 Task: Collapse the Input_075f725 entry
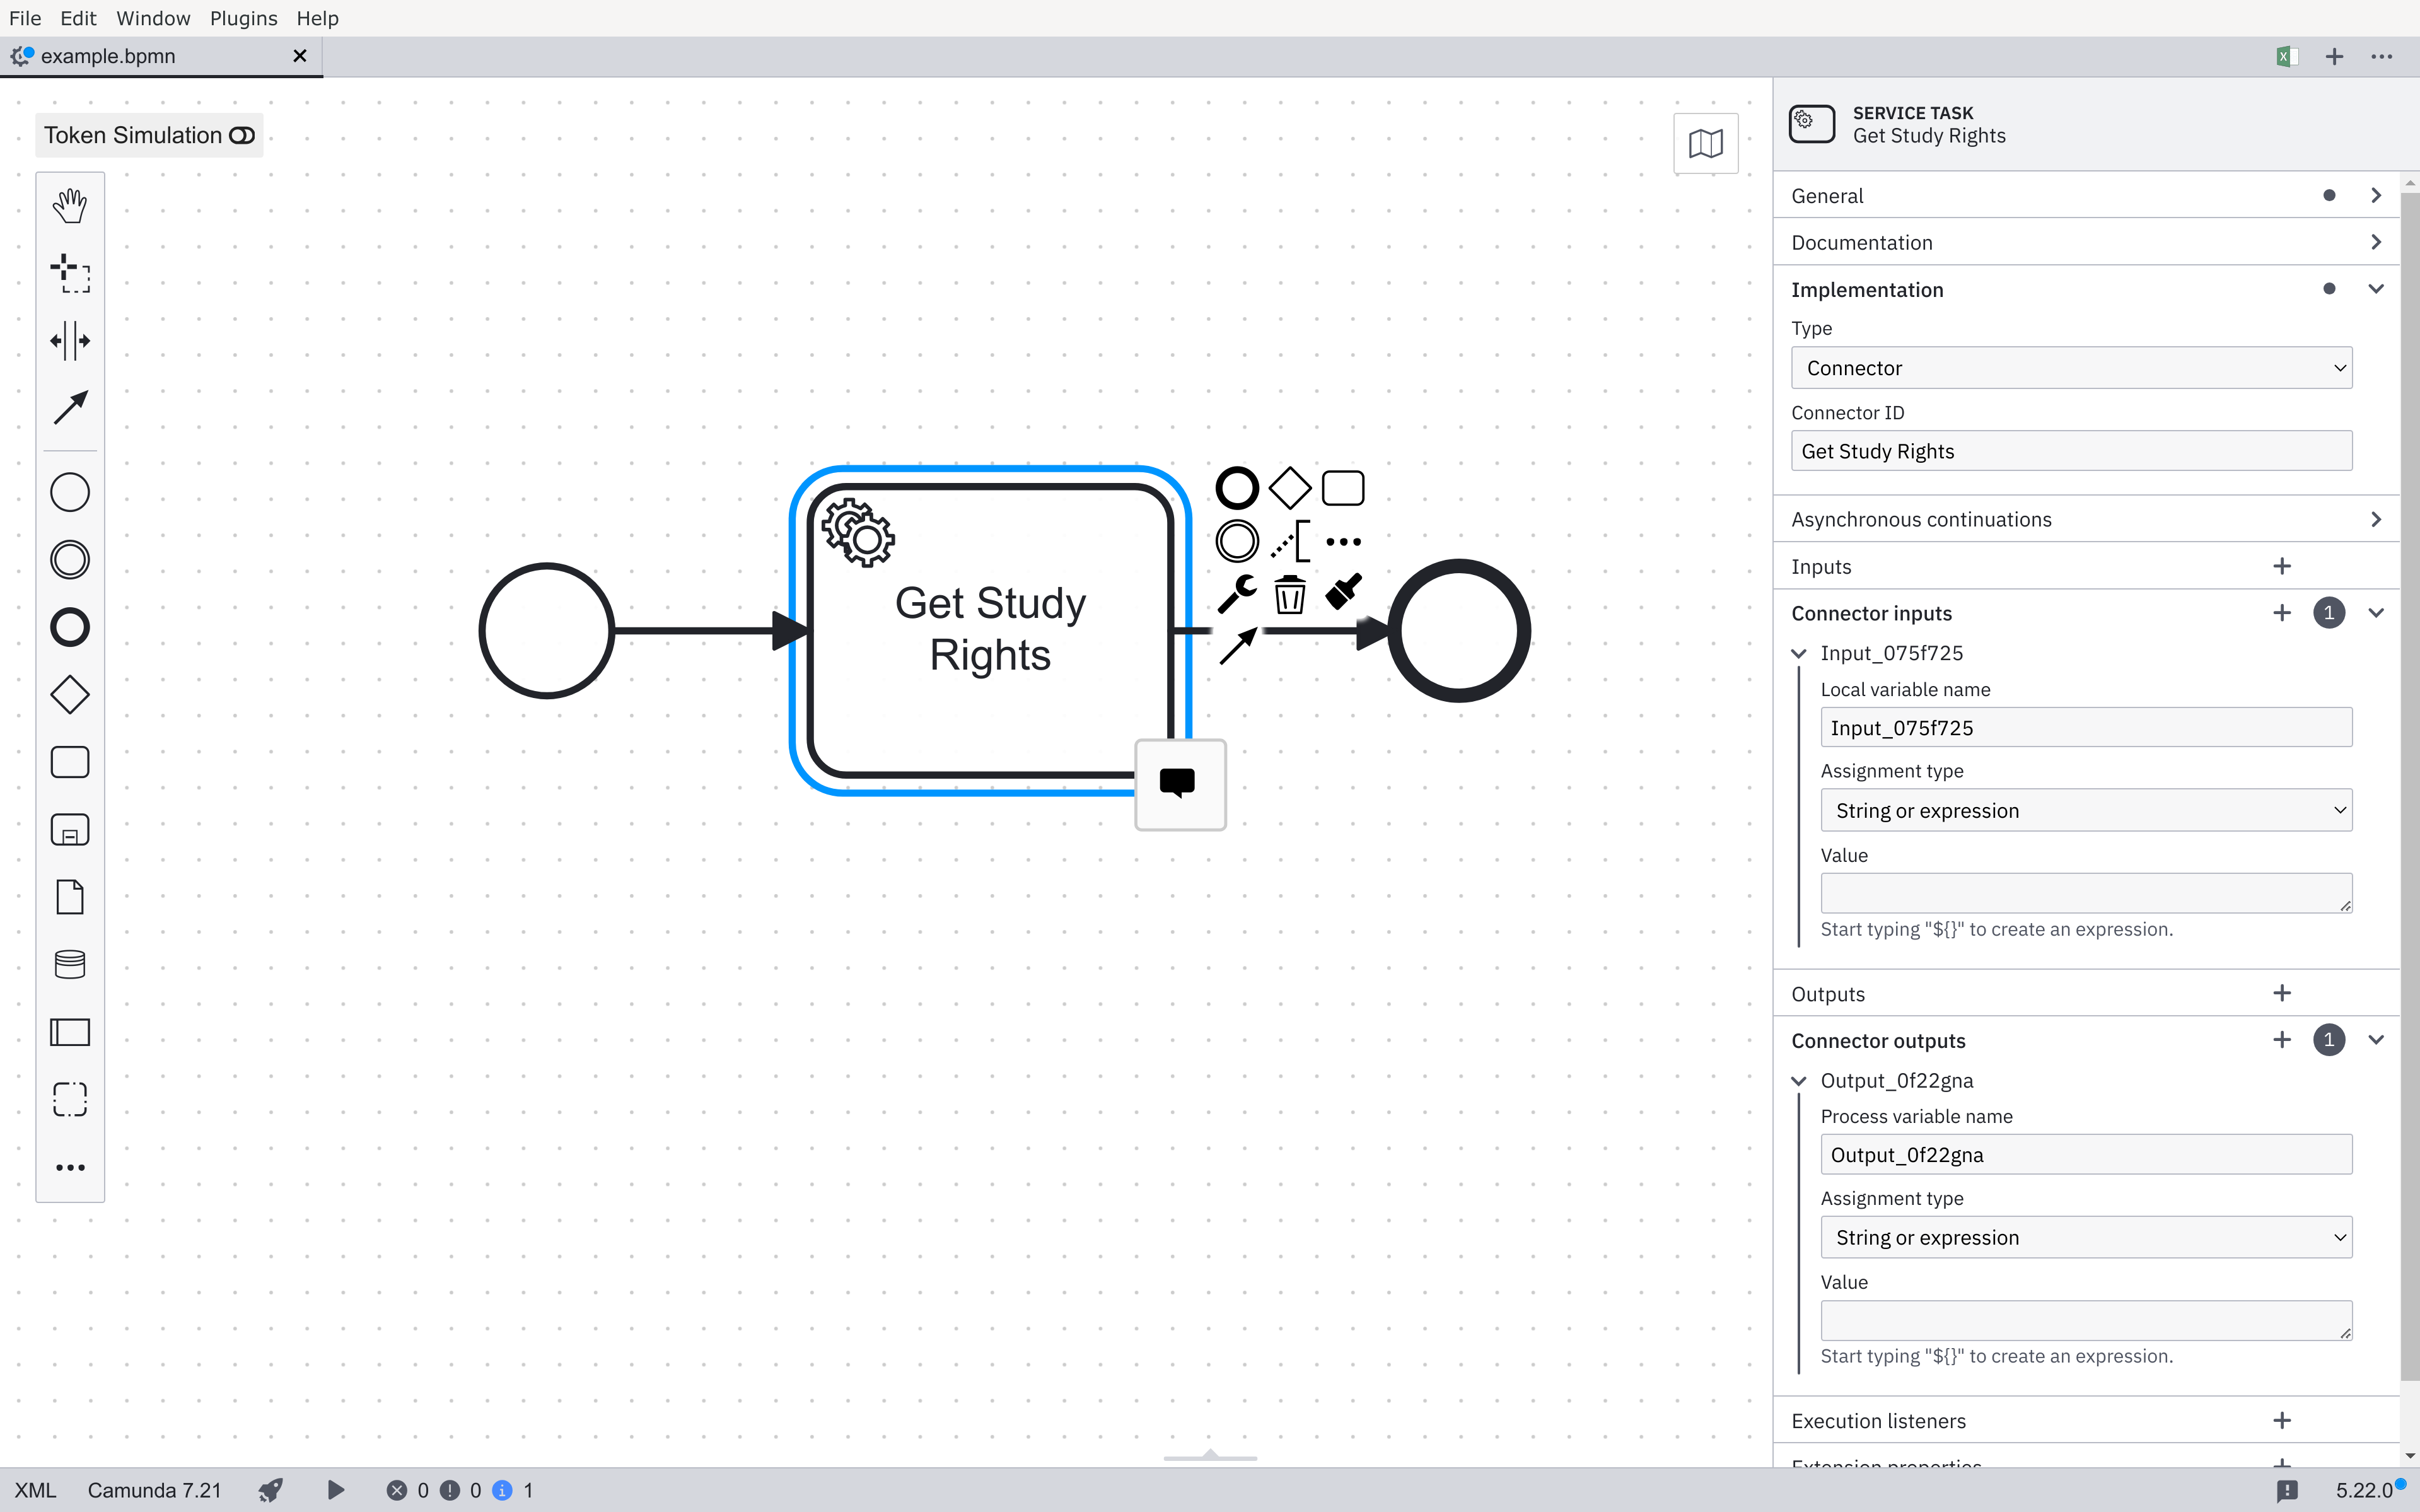[1798, 653]
